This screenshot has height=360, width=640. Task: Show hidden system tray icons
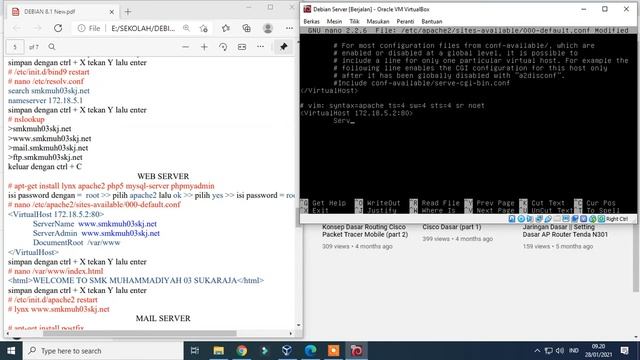click(537, 351)
